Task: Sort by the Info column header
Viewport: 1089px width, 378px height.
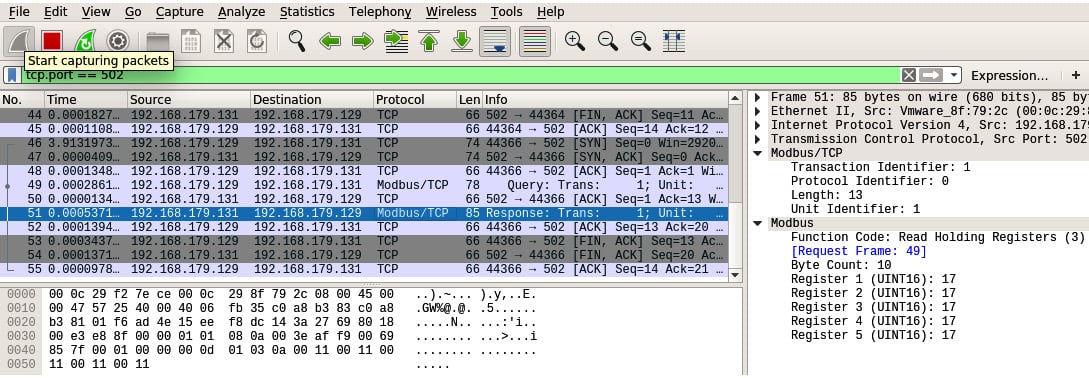Action: (x=604, y=99)
